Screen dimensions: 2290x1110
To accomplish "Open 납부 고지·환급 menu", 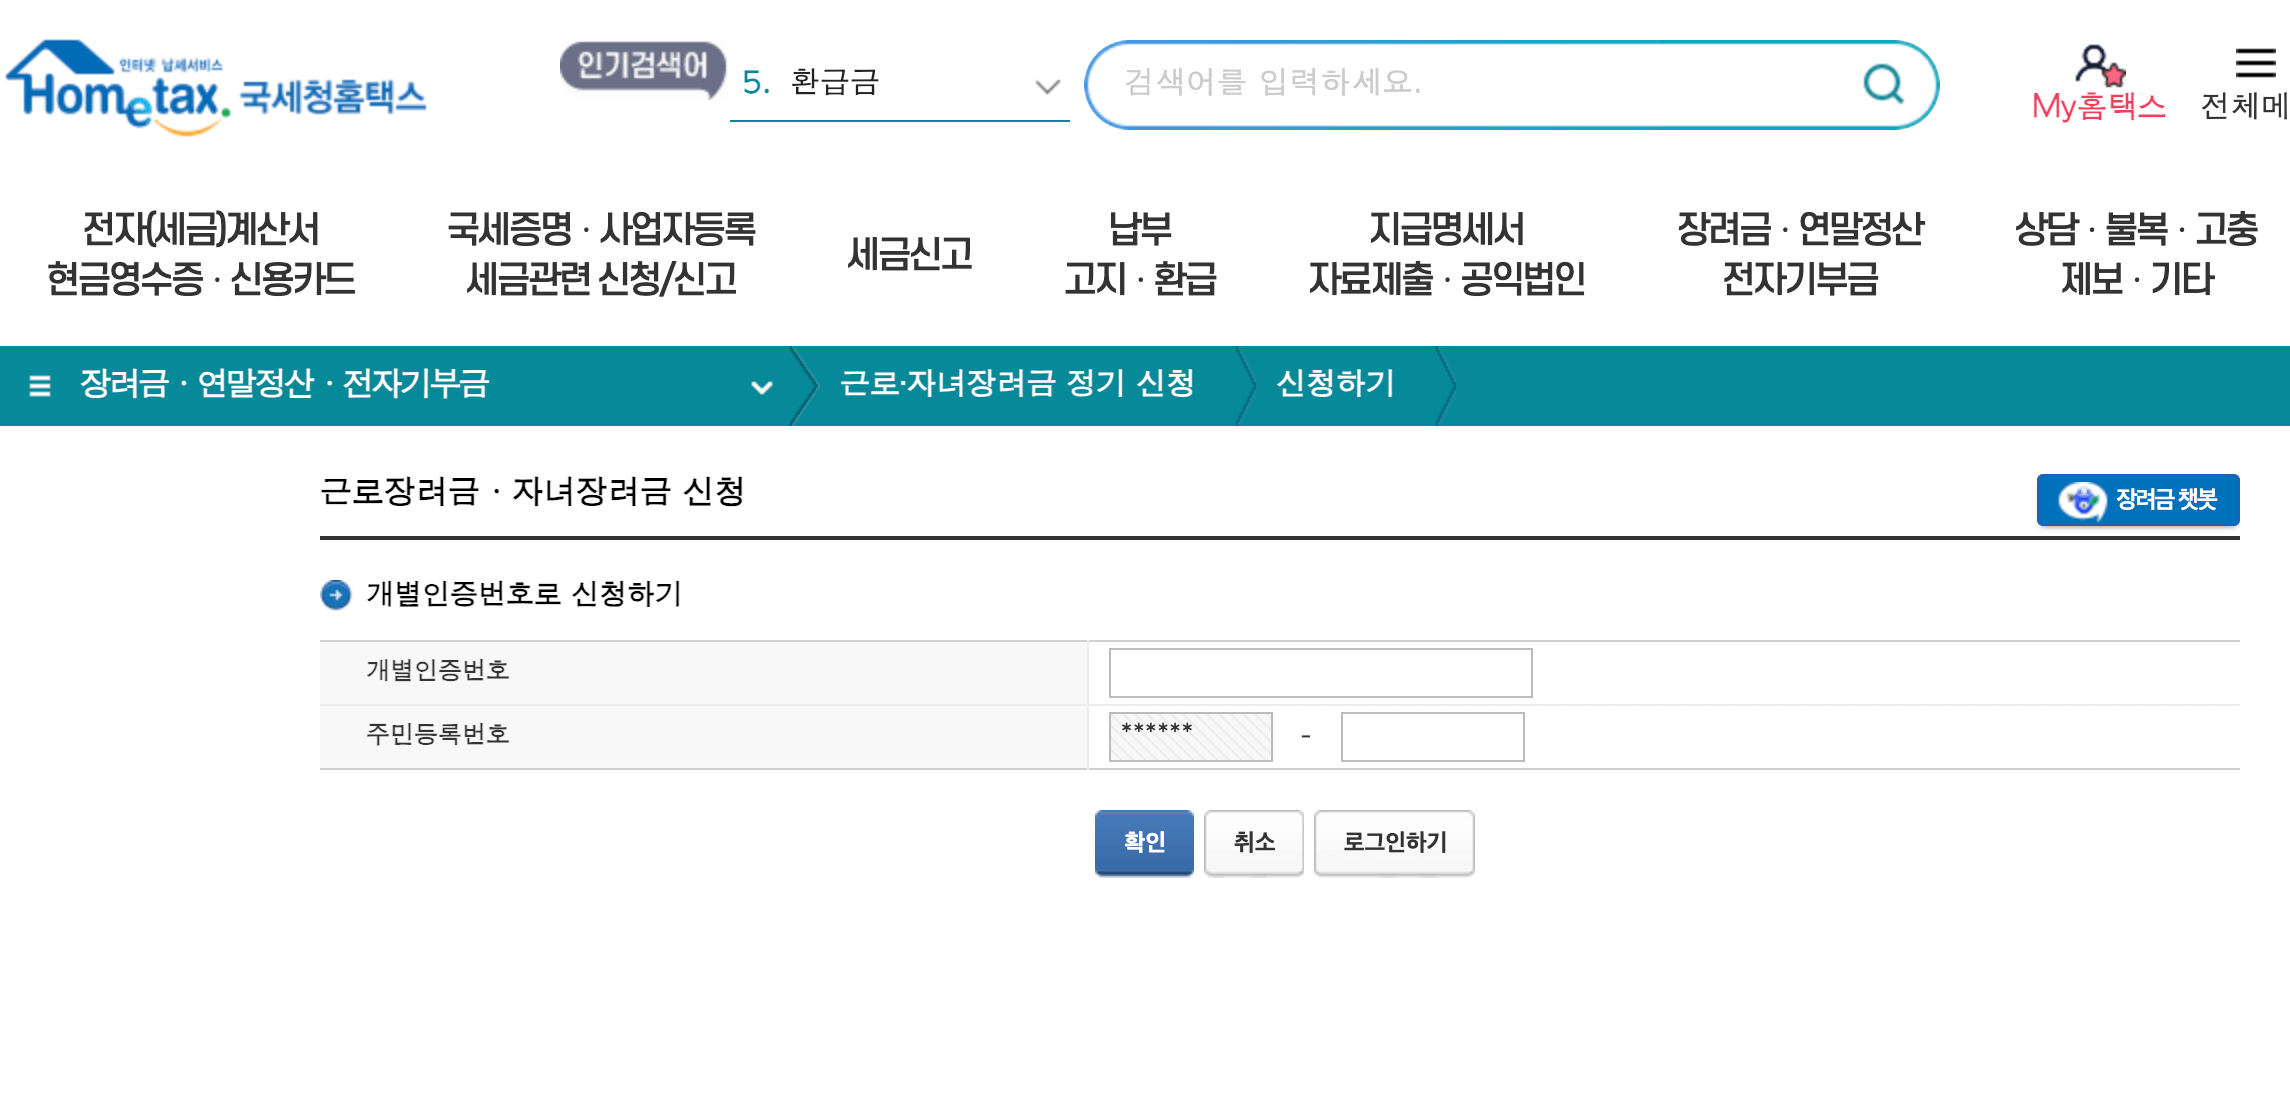I will click(1139, 254).
